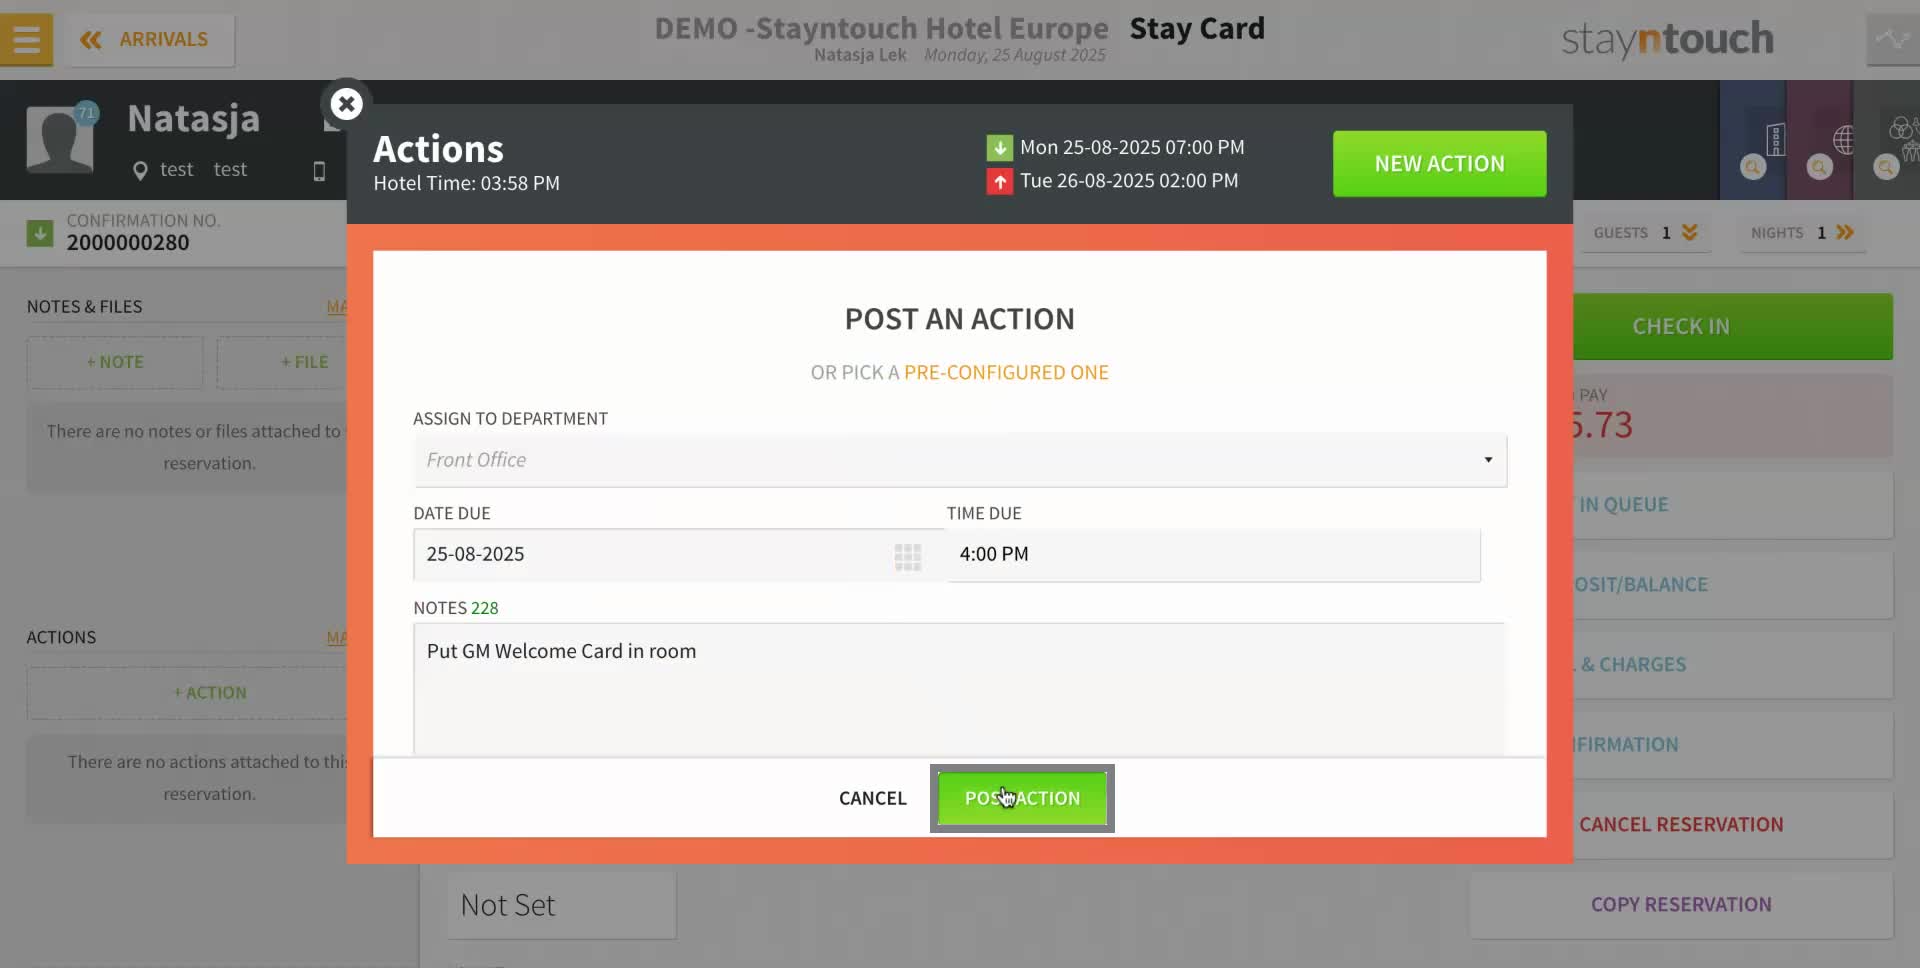Screen dimensions: 1920x968
Task: Add a note with + Note
Action: [115, 362]
